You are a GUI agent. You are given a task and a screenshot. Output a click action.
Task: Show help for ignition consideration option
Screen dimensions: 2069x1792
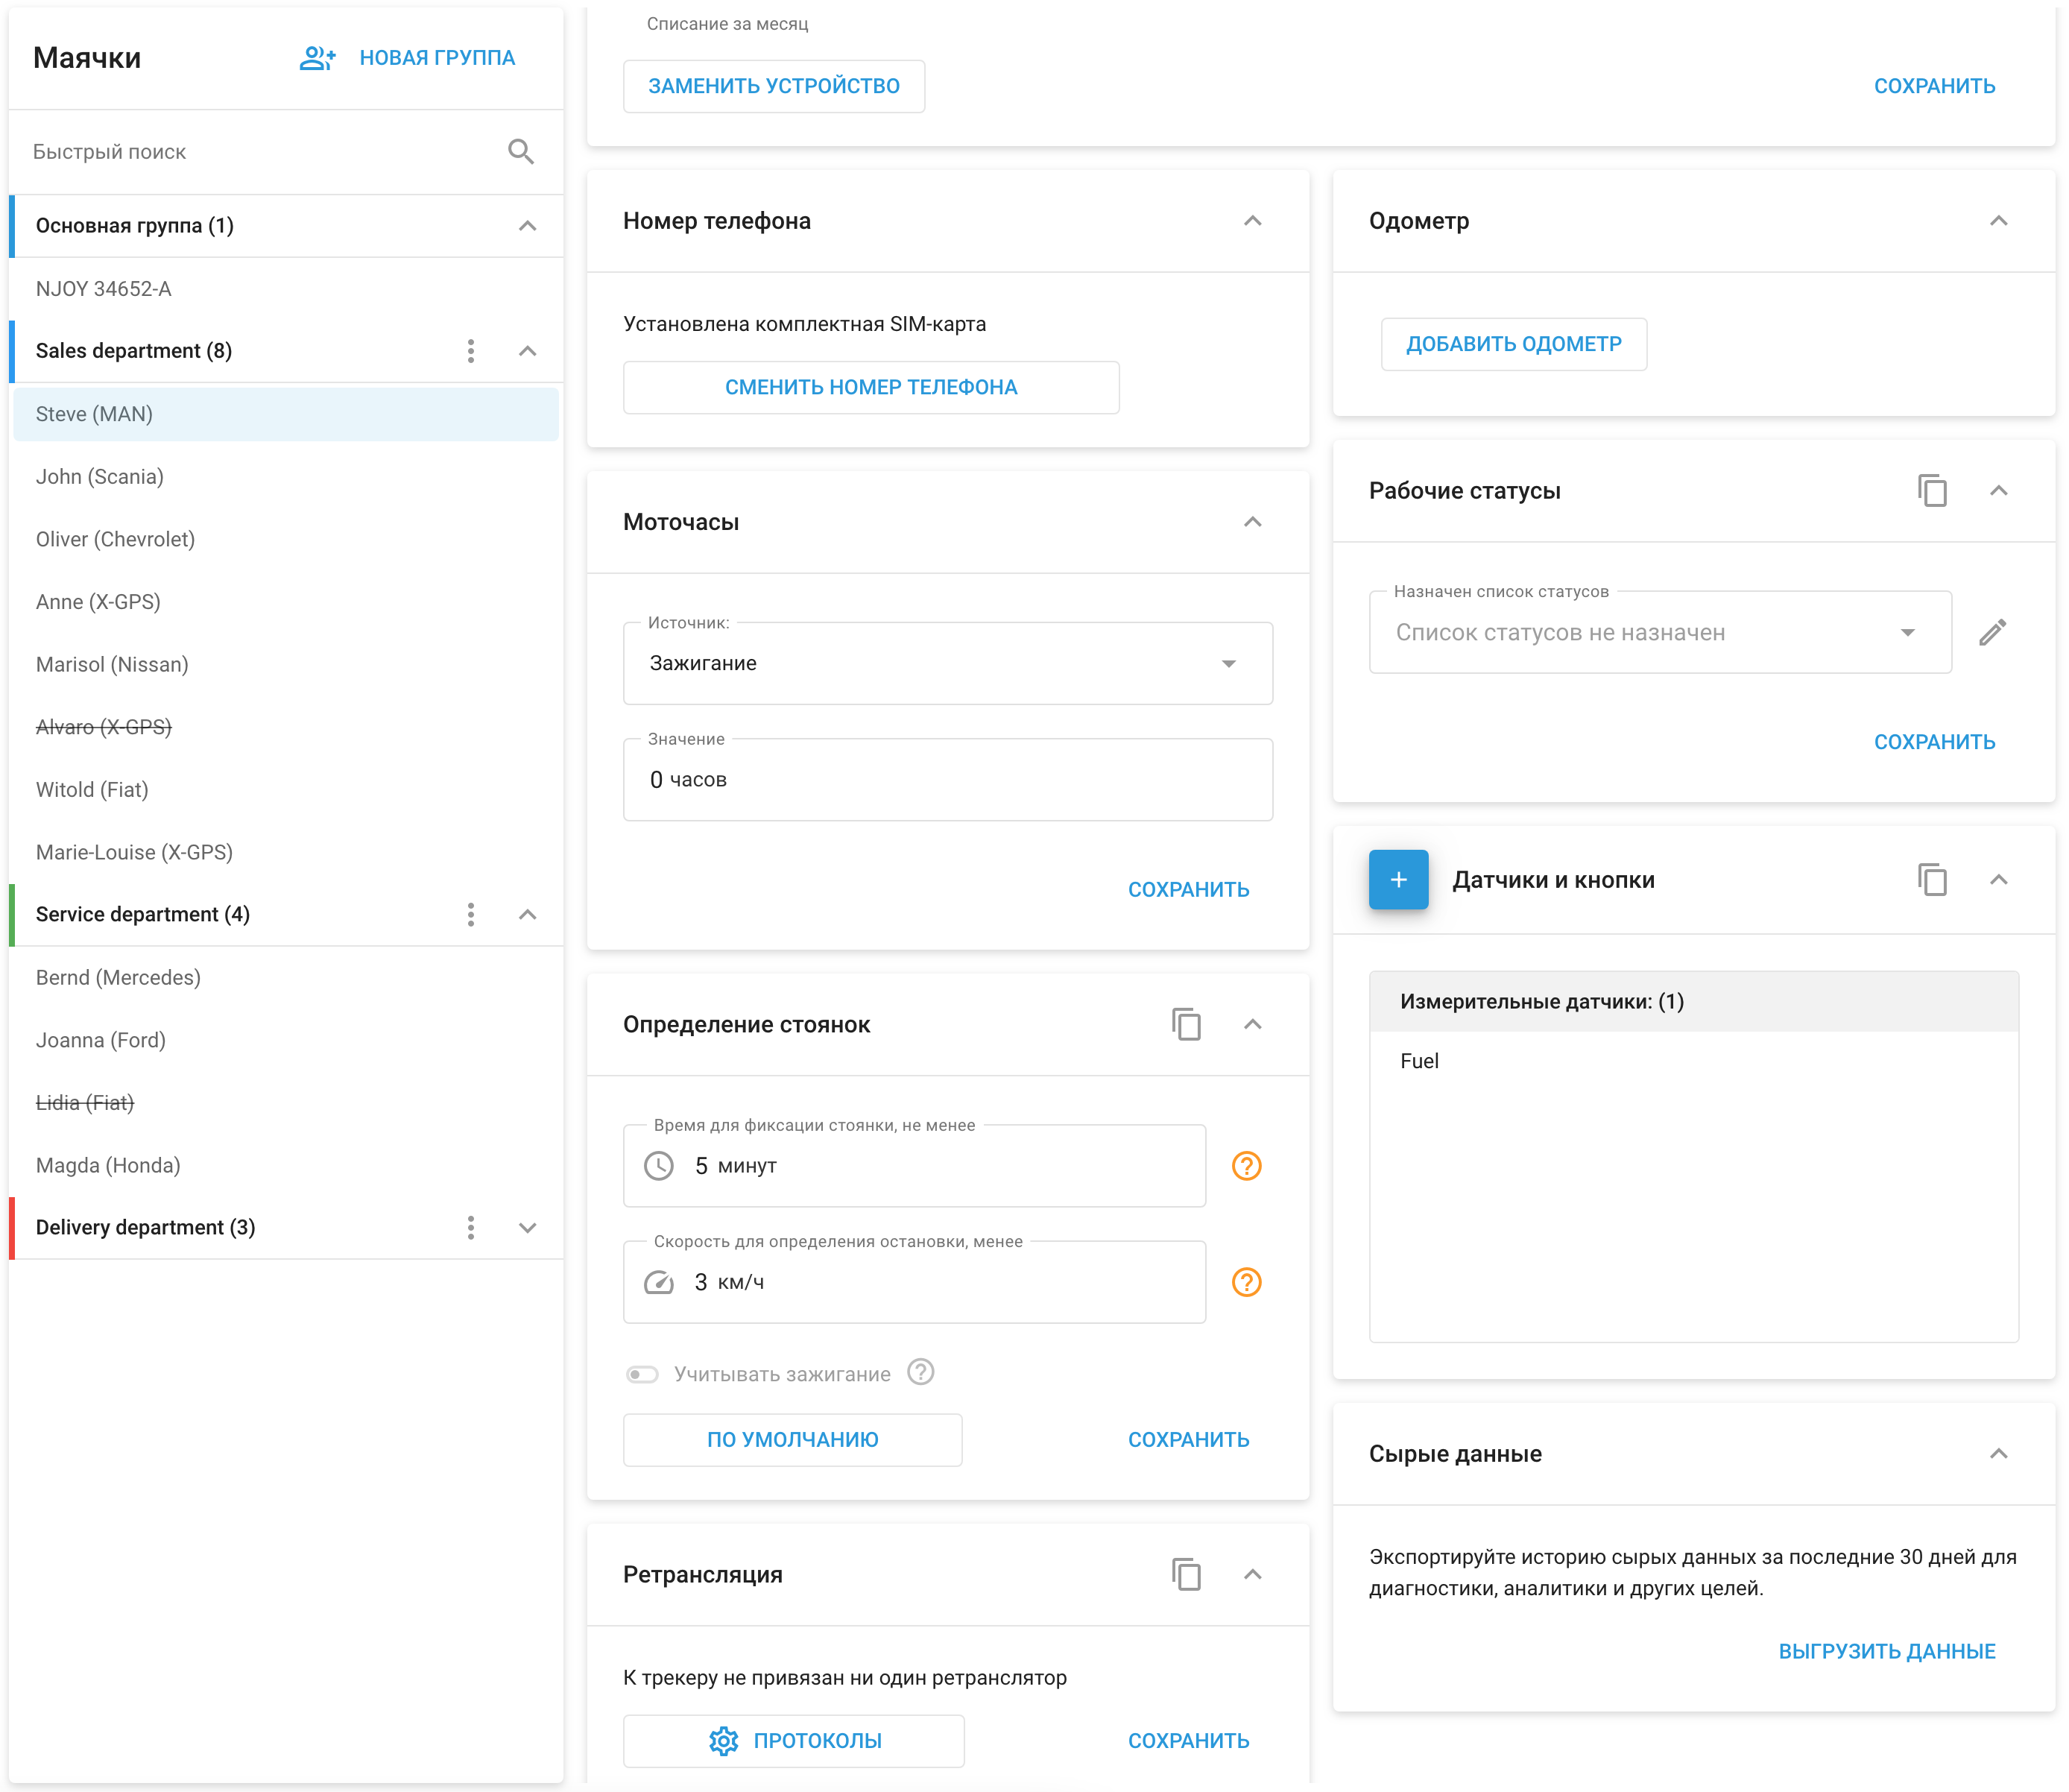pyautogui.click(x=920, y=1372)
